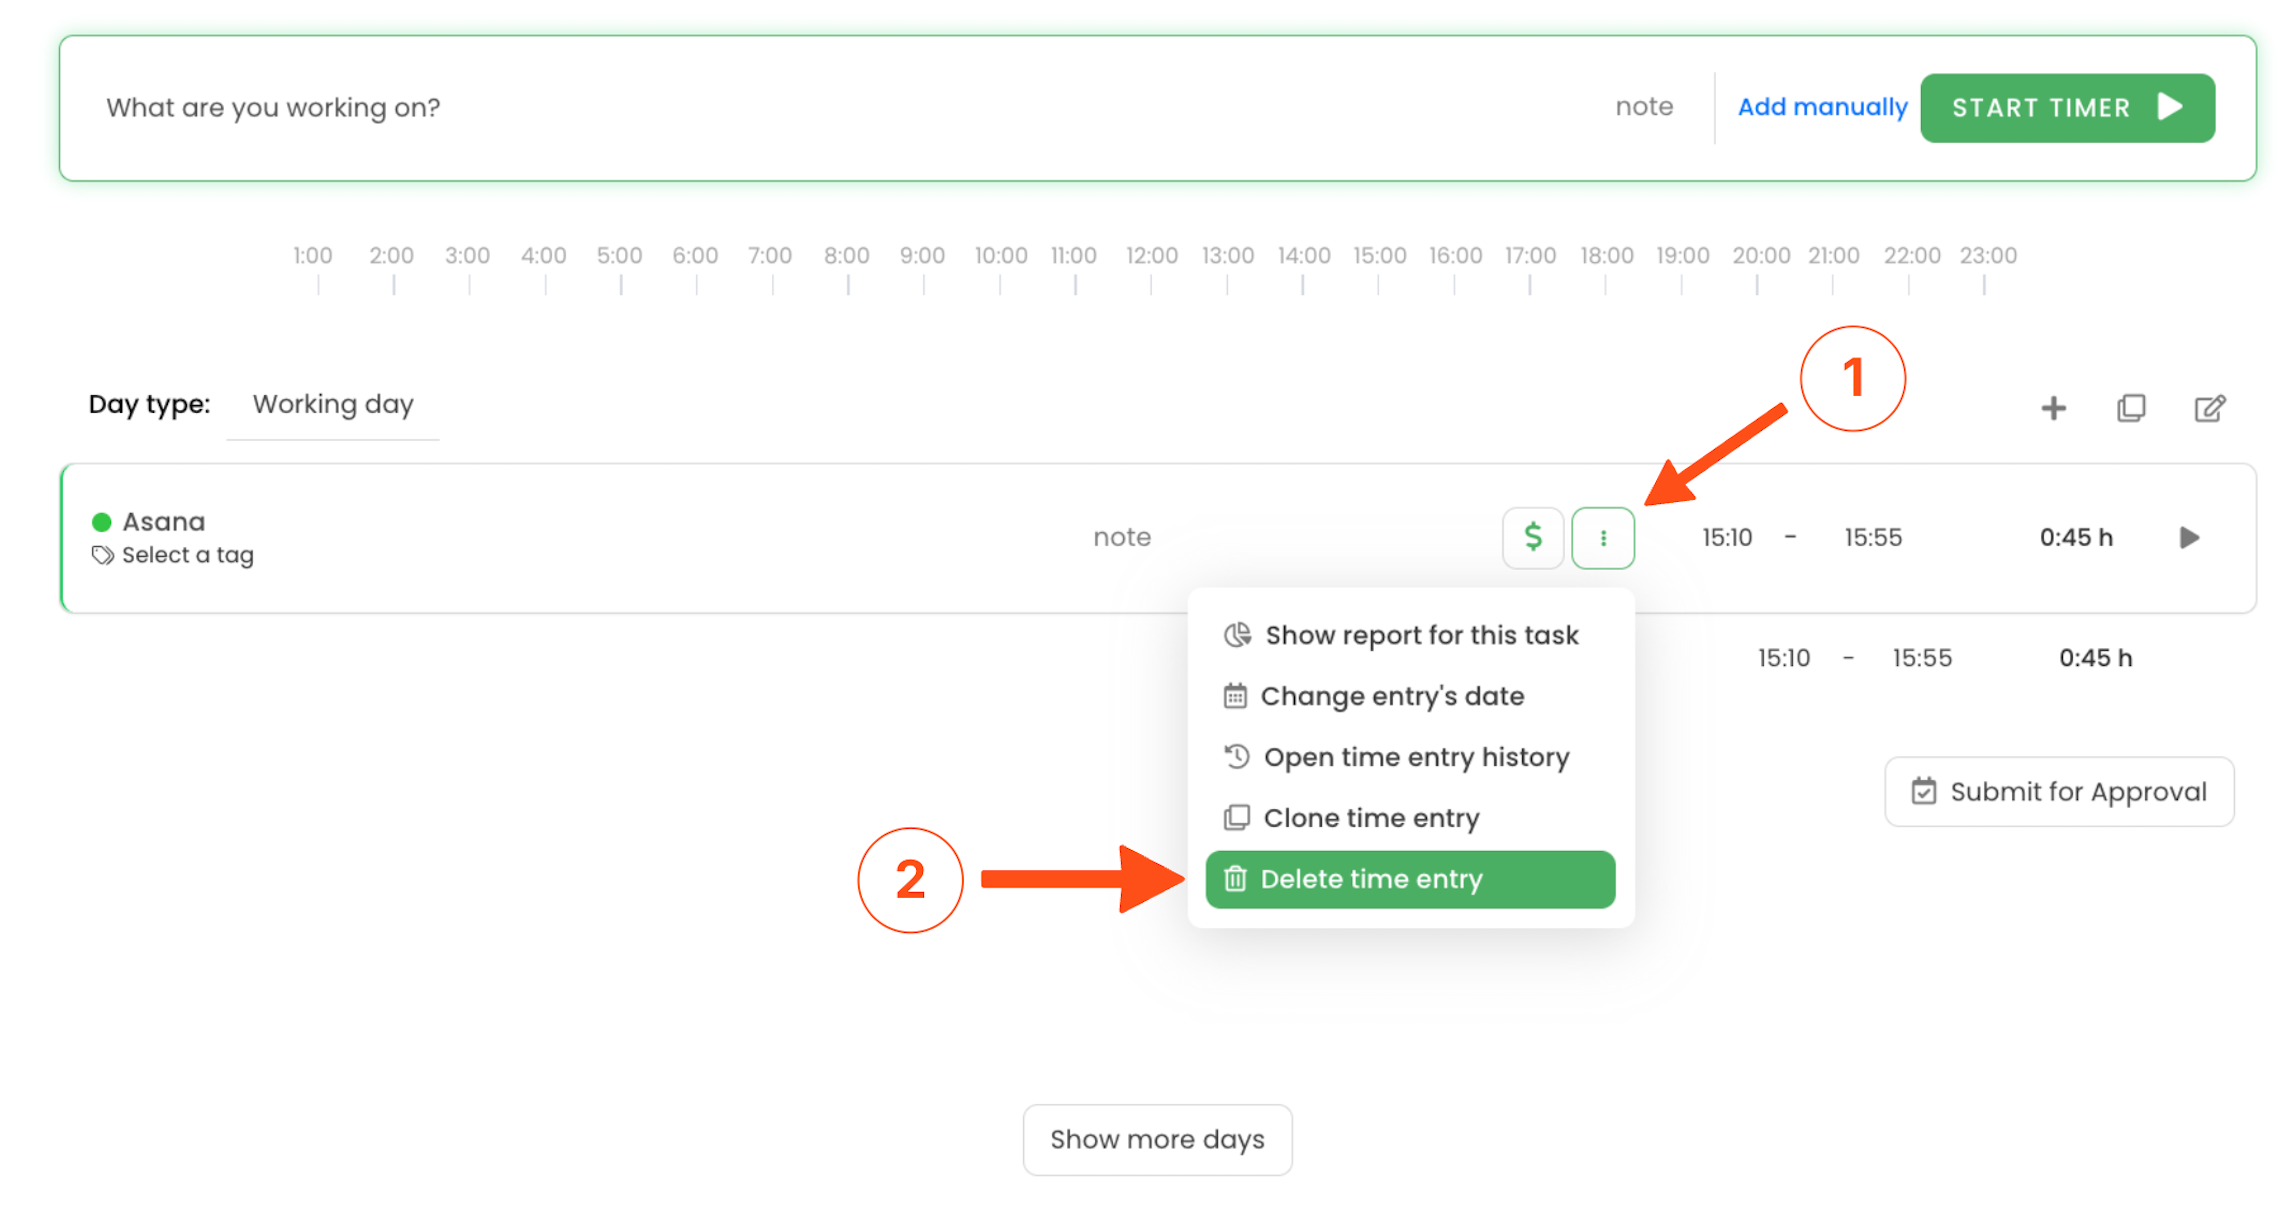
Task: Click the Show more days button
Action: [x=1157, y=1139]
